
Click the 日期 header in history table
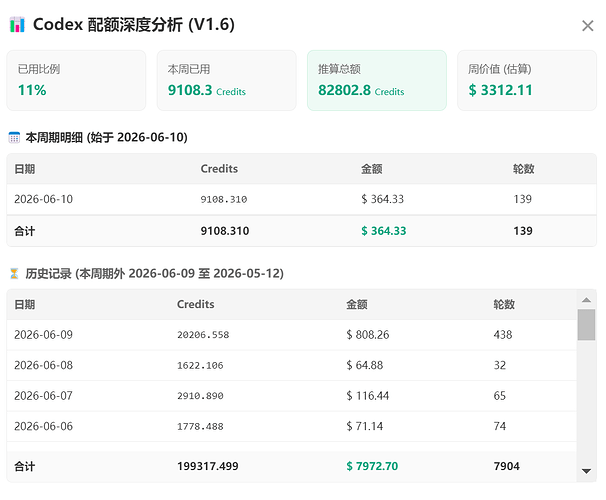pos(25,304)
